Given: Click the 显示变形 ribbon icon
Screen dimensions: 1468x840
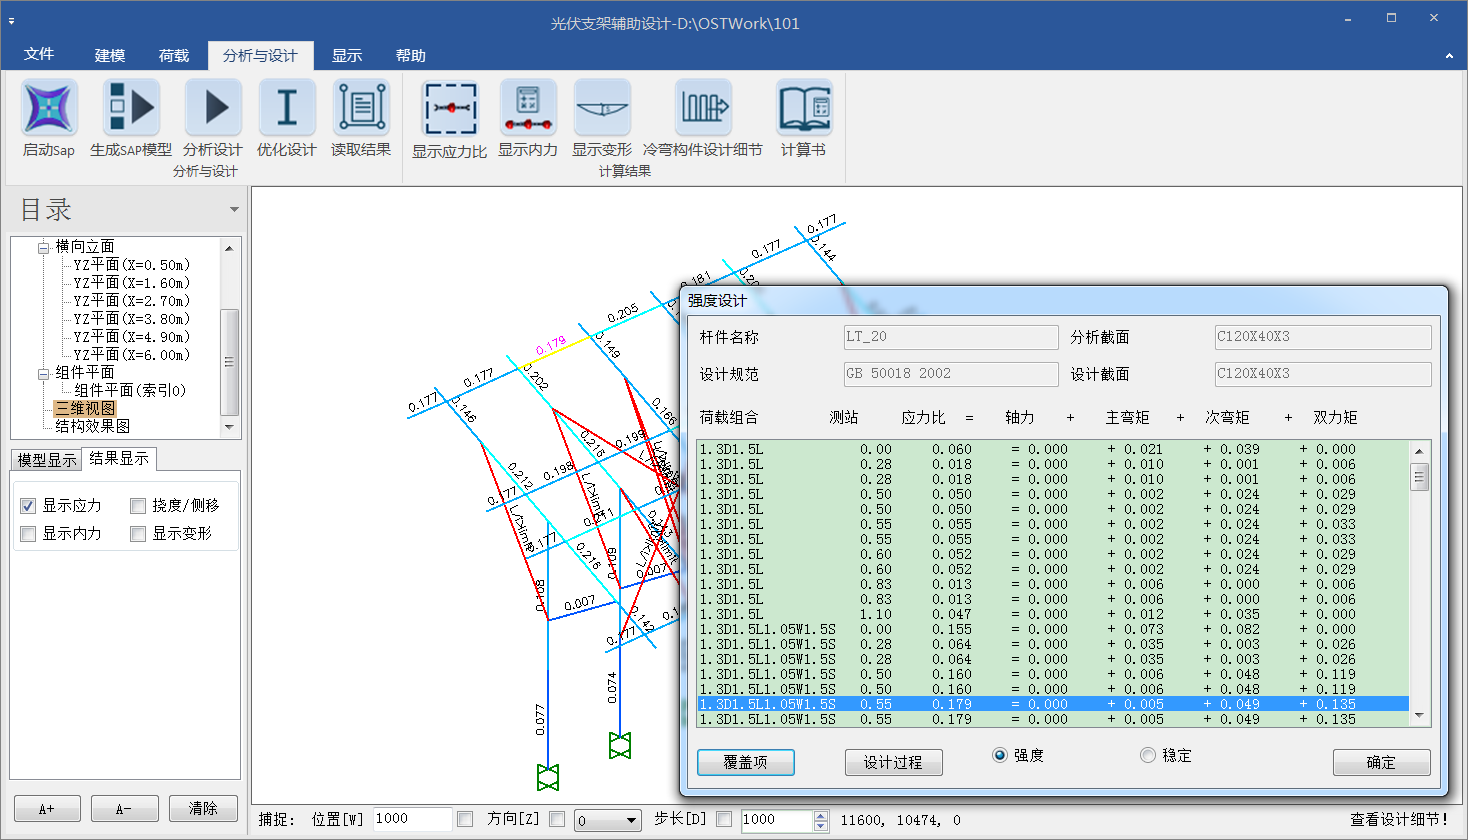Looking at the screenshot, I should 602,109.
